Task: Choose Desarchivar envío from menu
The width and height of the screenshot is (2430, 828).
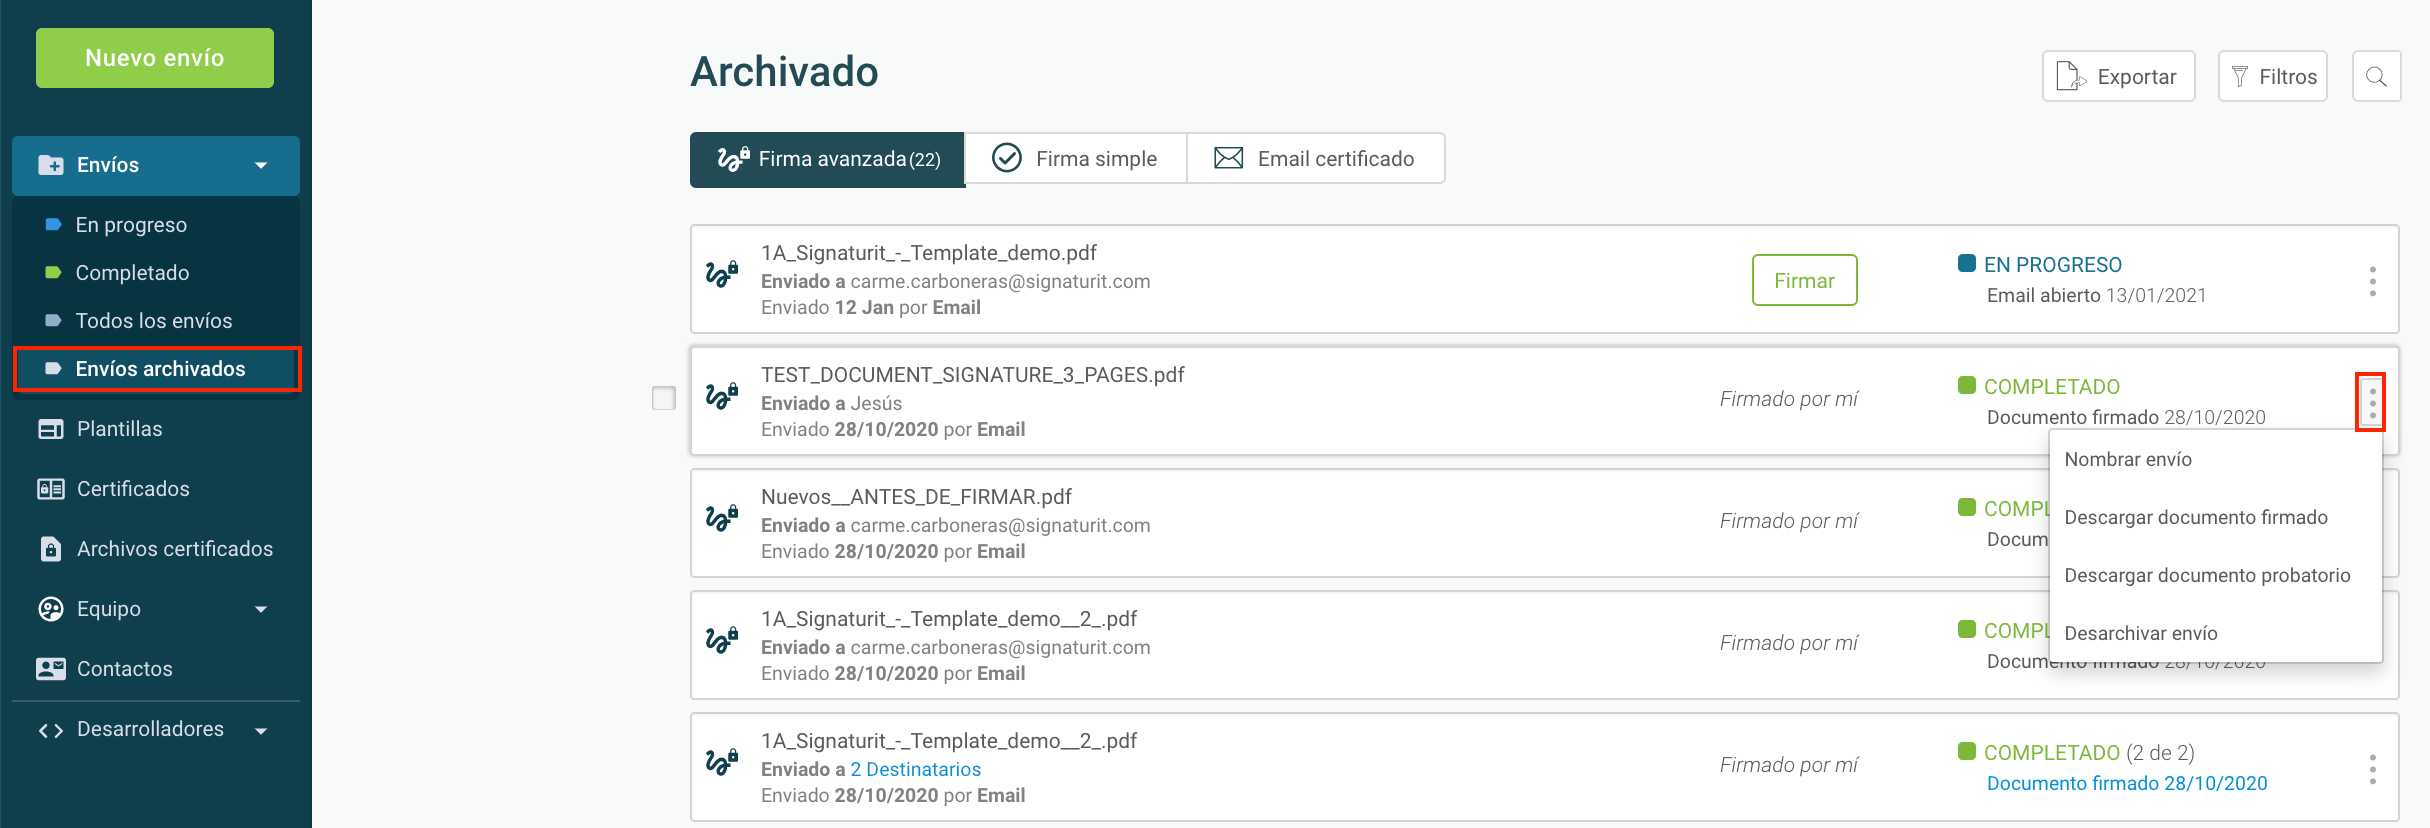Action: click(x=2140, y=633)
